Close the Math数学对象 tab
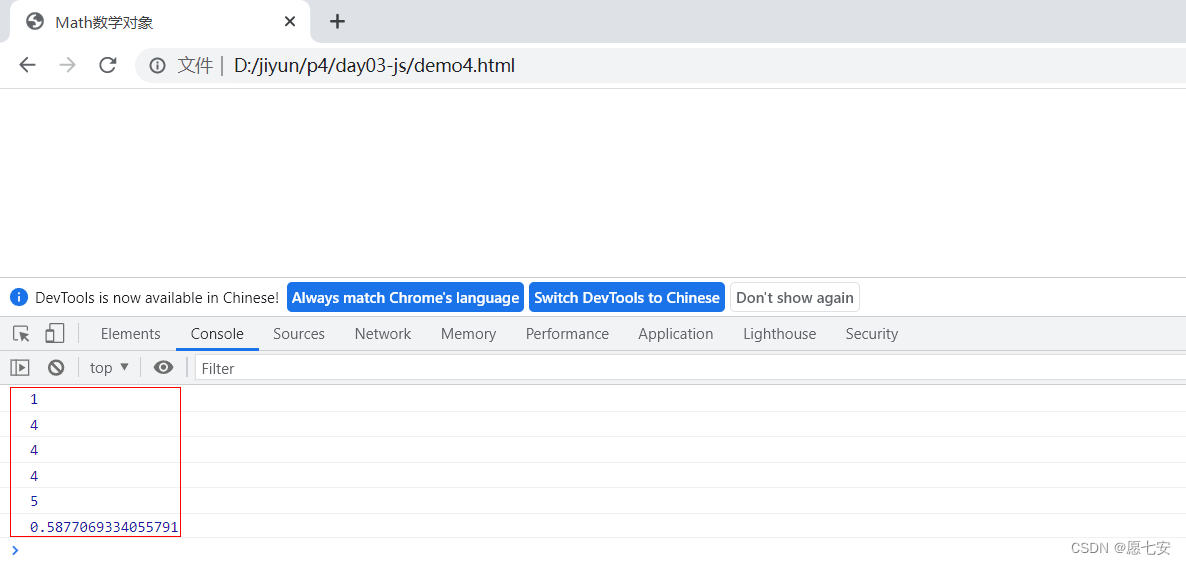 click(x=290, y=22)
